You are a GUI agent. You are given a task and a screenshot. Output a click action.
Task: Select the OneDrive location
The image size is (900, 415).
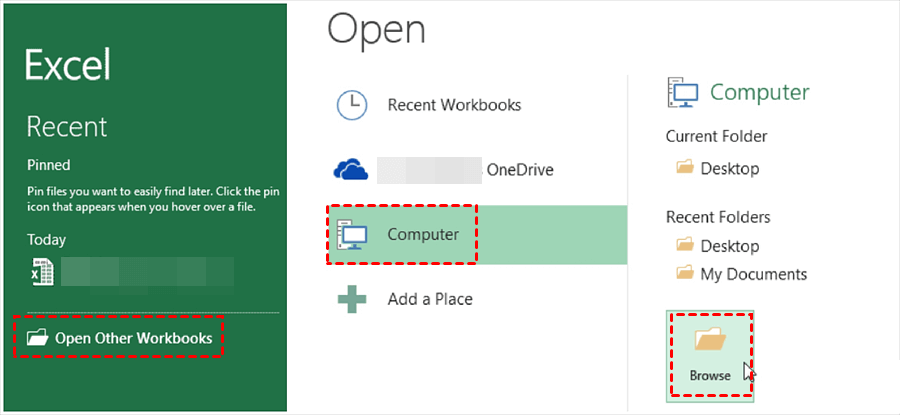pyautogui.click(x=476, y=170)
